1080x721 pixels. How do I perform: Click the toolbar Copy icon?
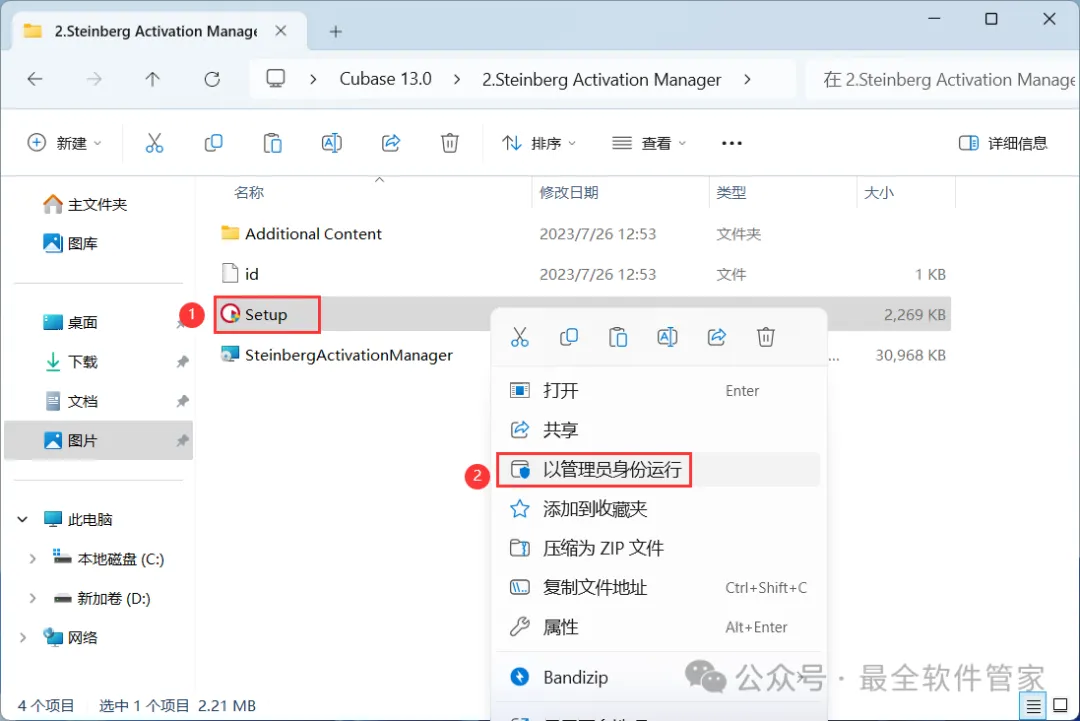coord(214,143)
